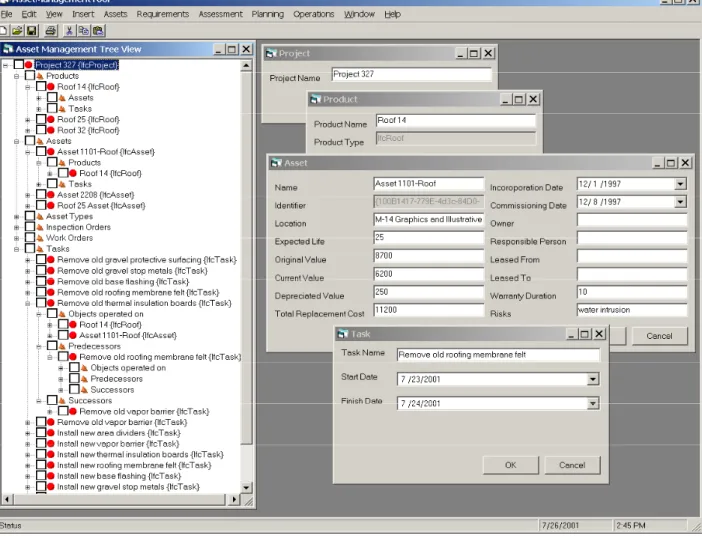Click the Cut scissors toolbar icon
The height and width of the screenshot is (536, 702).
[x=69, y=30]
